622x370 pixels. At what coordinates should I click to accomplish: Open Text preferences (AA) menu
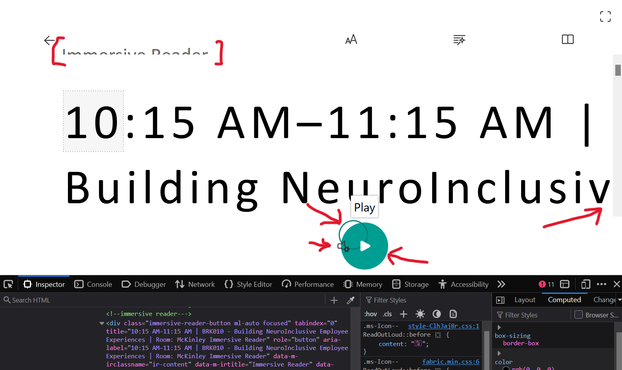(x=351, y=40)
